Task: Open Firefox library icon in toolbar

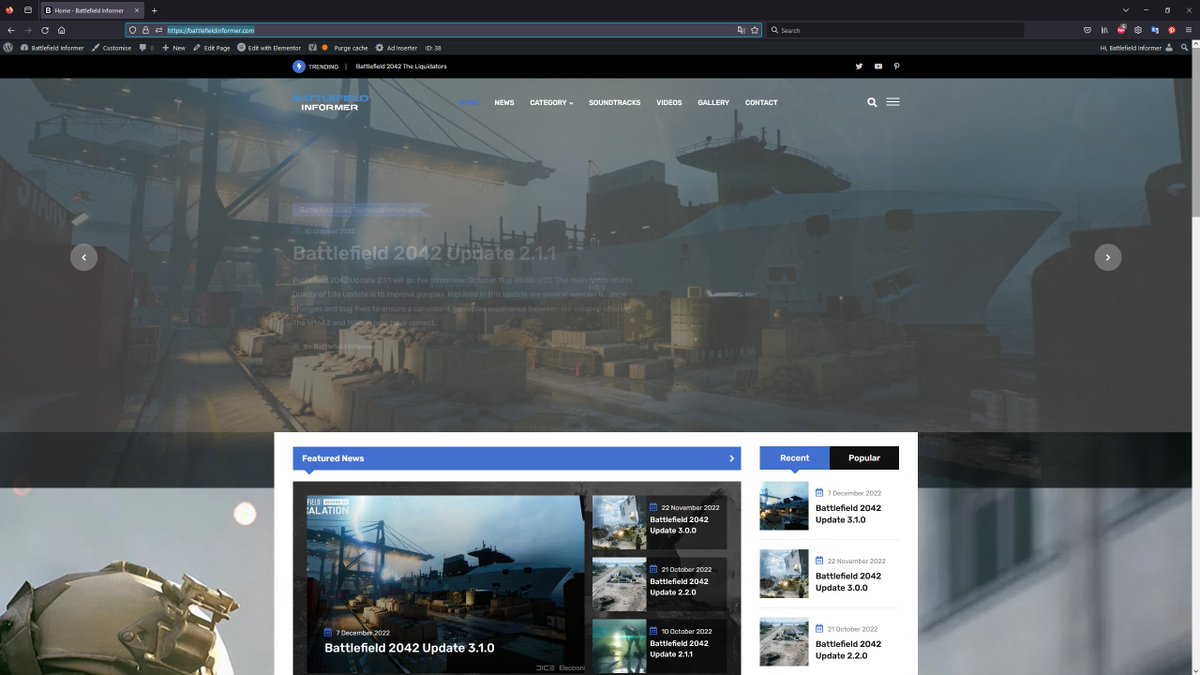Action: coord(1104,30)
